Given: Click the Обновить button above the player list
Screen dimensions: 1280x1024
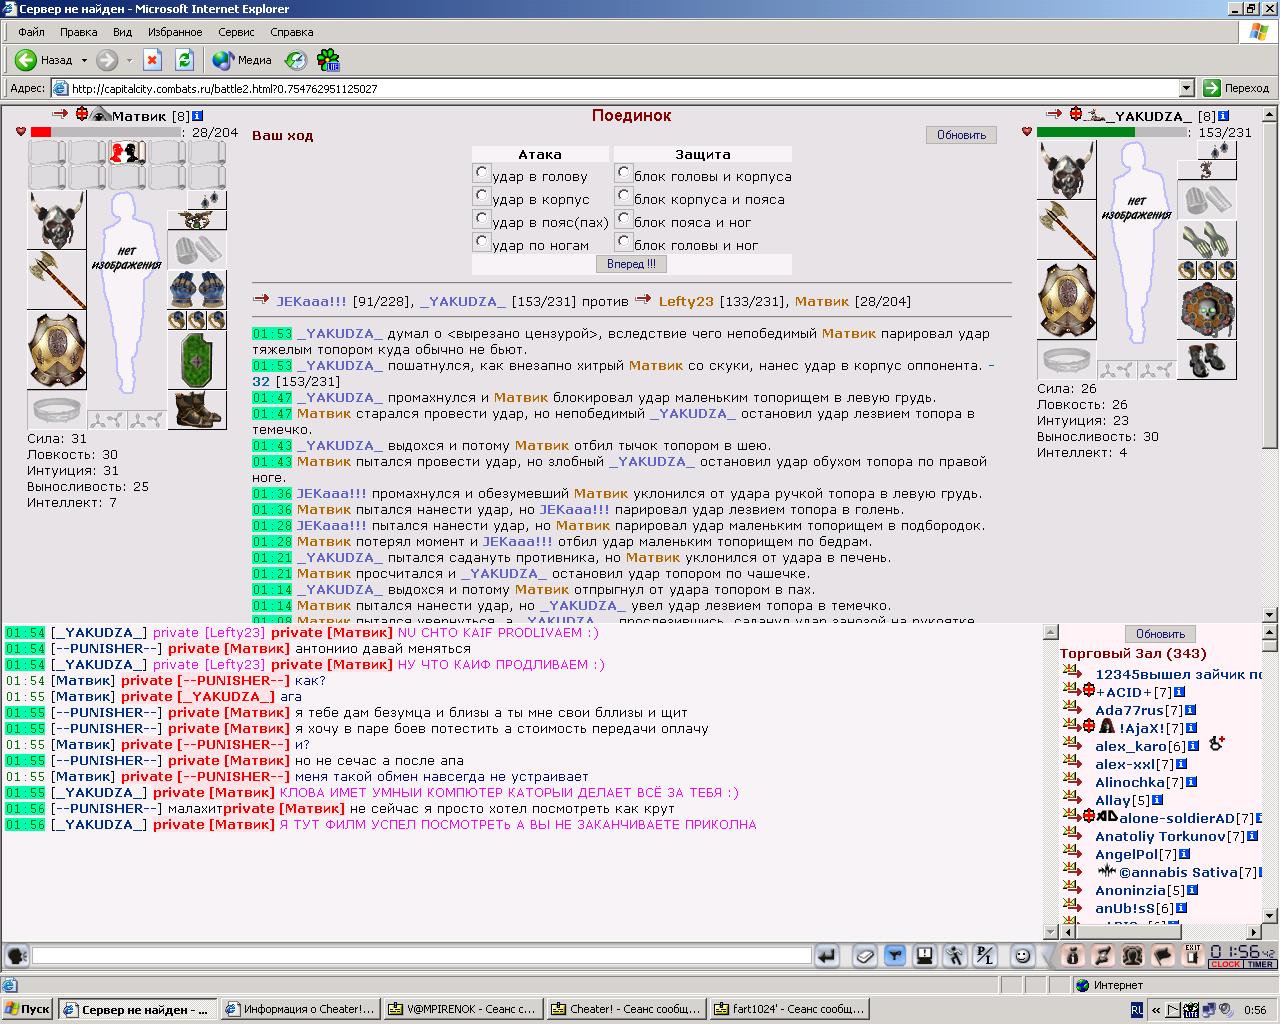Looking at the screenshot, I should click(x=1160, y=634).
